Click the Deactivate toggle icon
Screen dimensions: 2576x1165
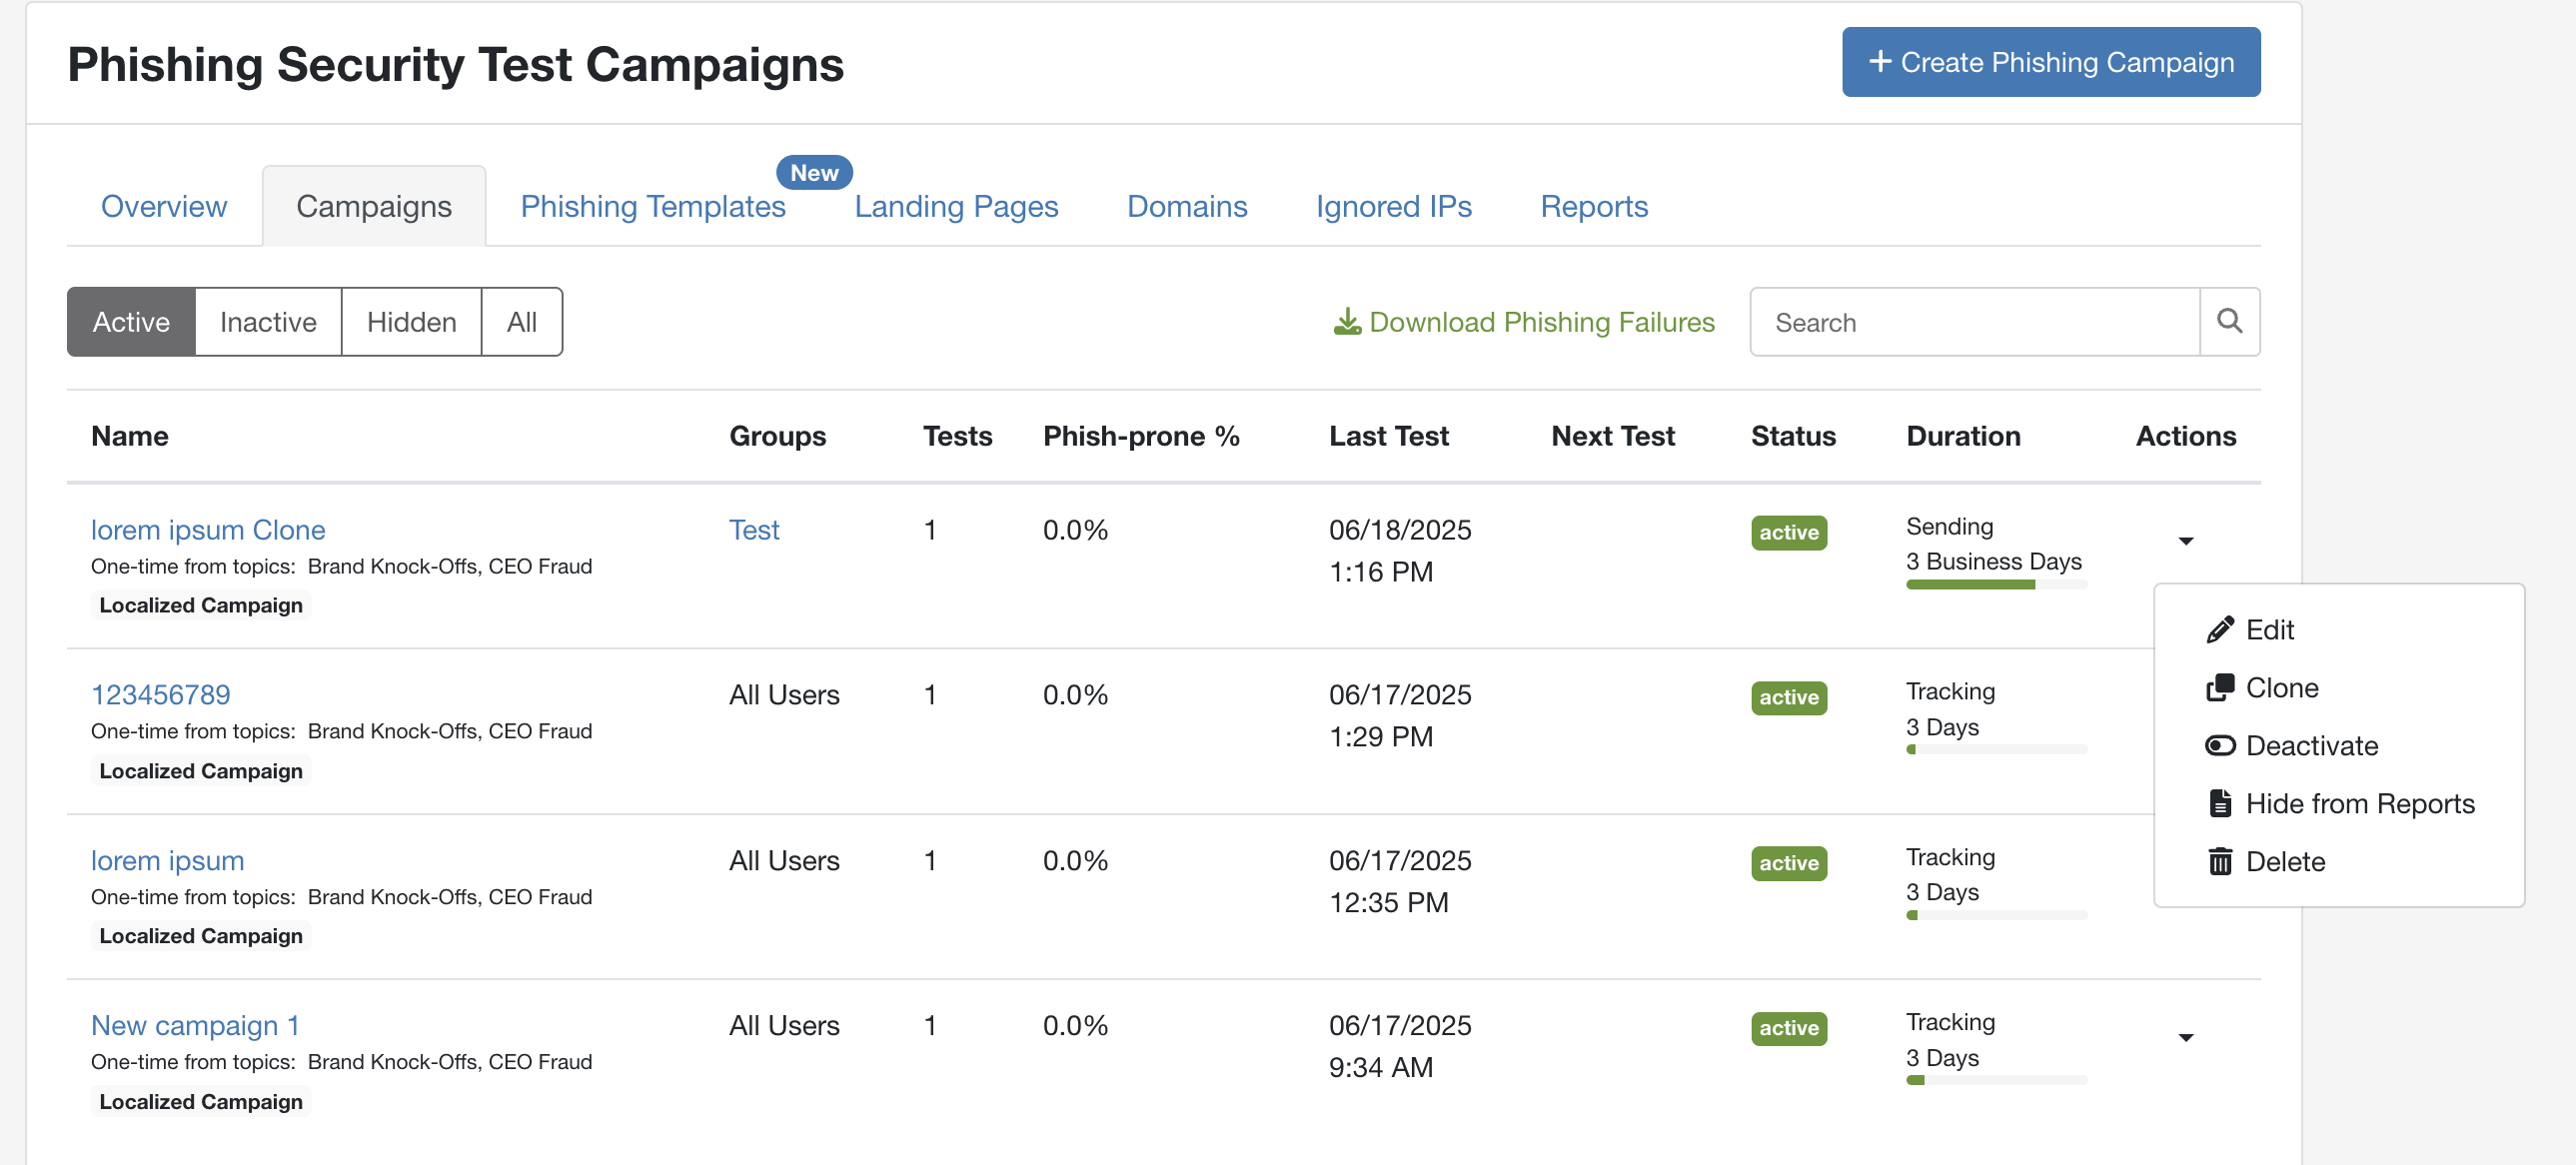pyautogui.click(x=2219, y=746)
